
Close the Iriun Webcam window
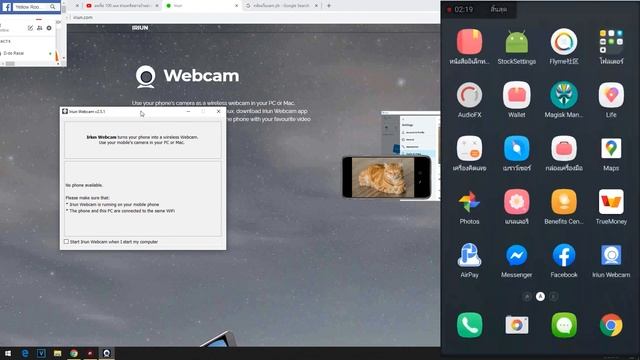(x=218, y=111)
